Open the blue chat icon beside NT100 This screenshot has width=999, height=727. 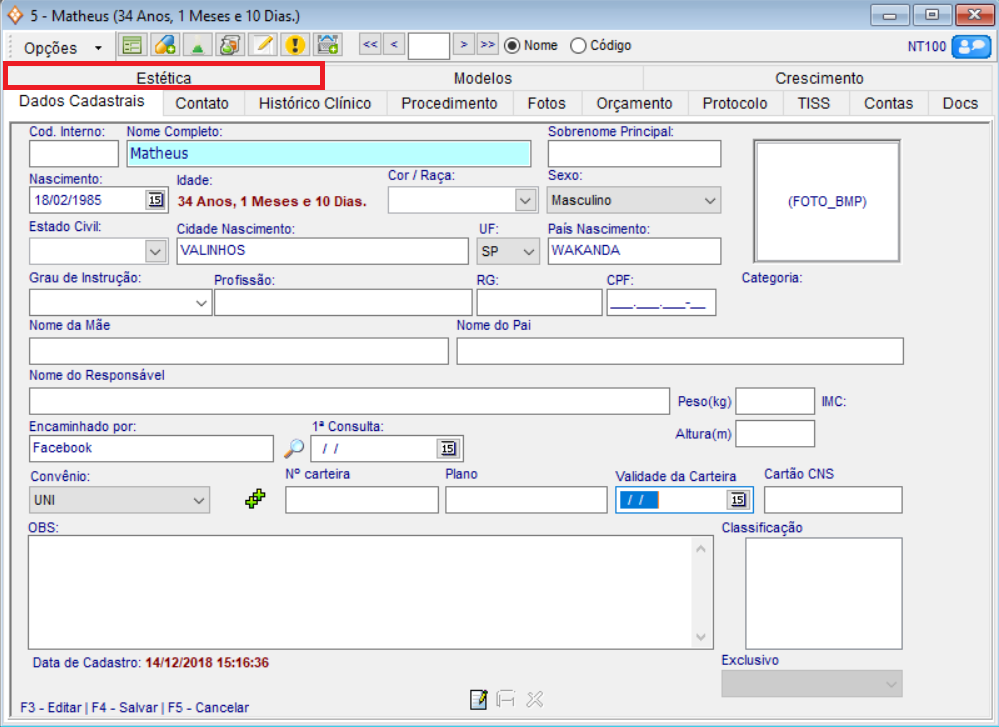[970, 46]
